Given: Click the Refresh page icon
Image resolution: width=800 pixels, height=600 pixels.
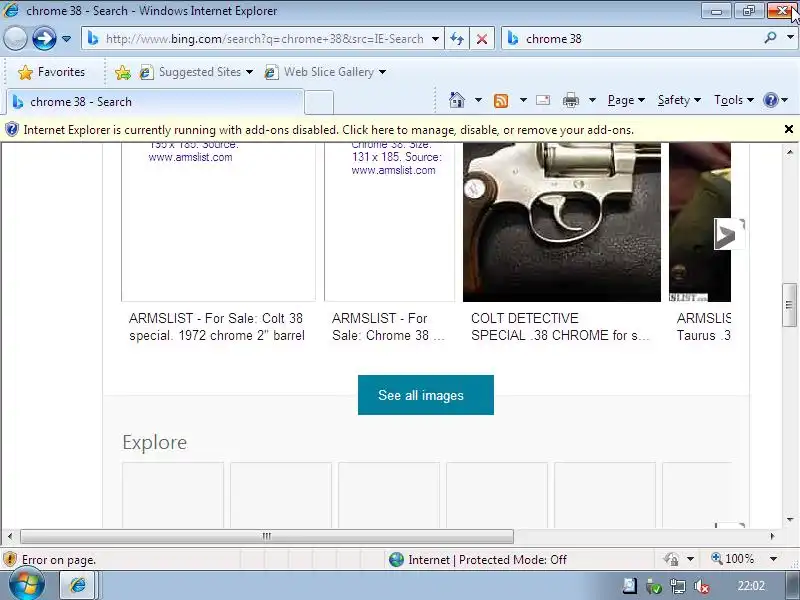Looking at the screenshot, I should click(457, 39).
